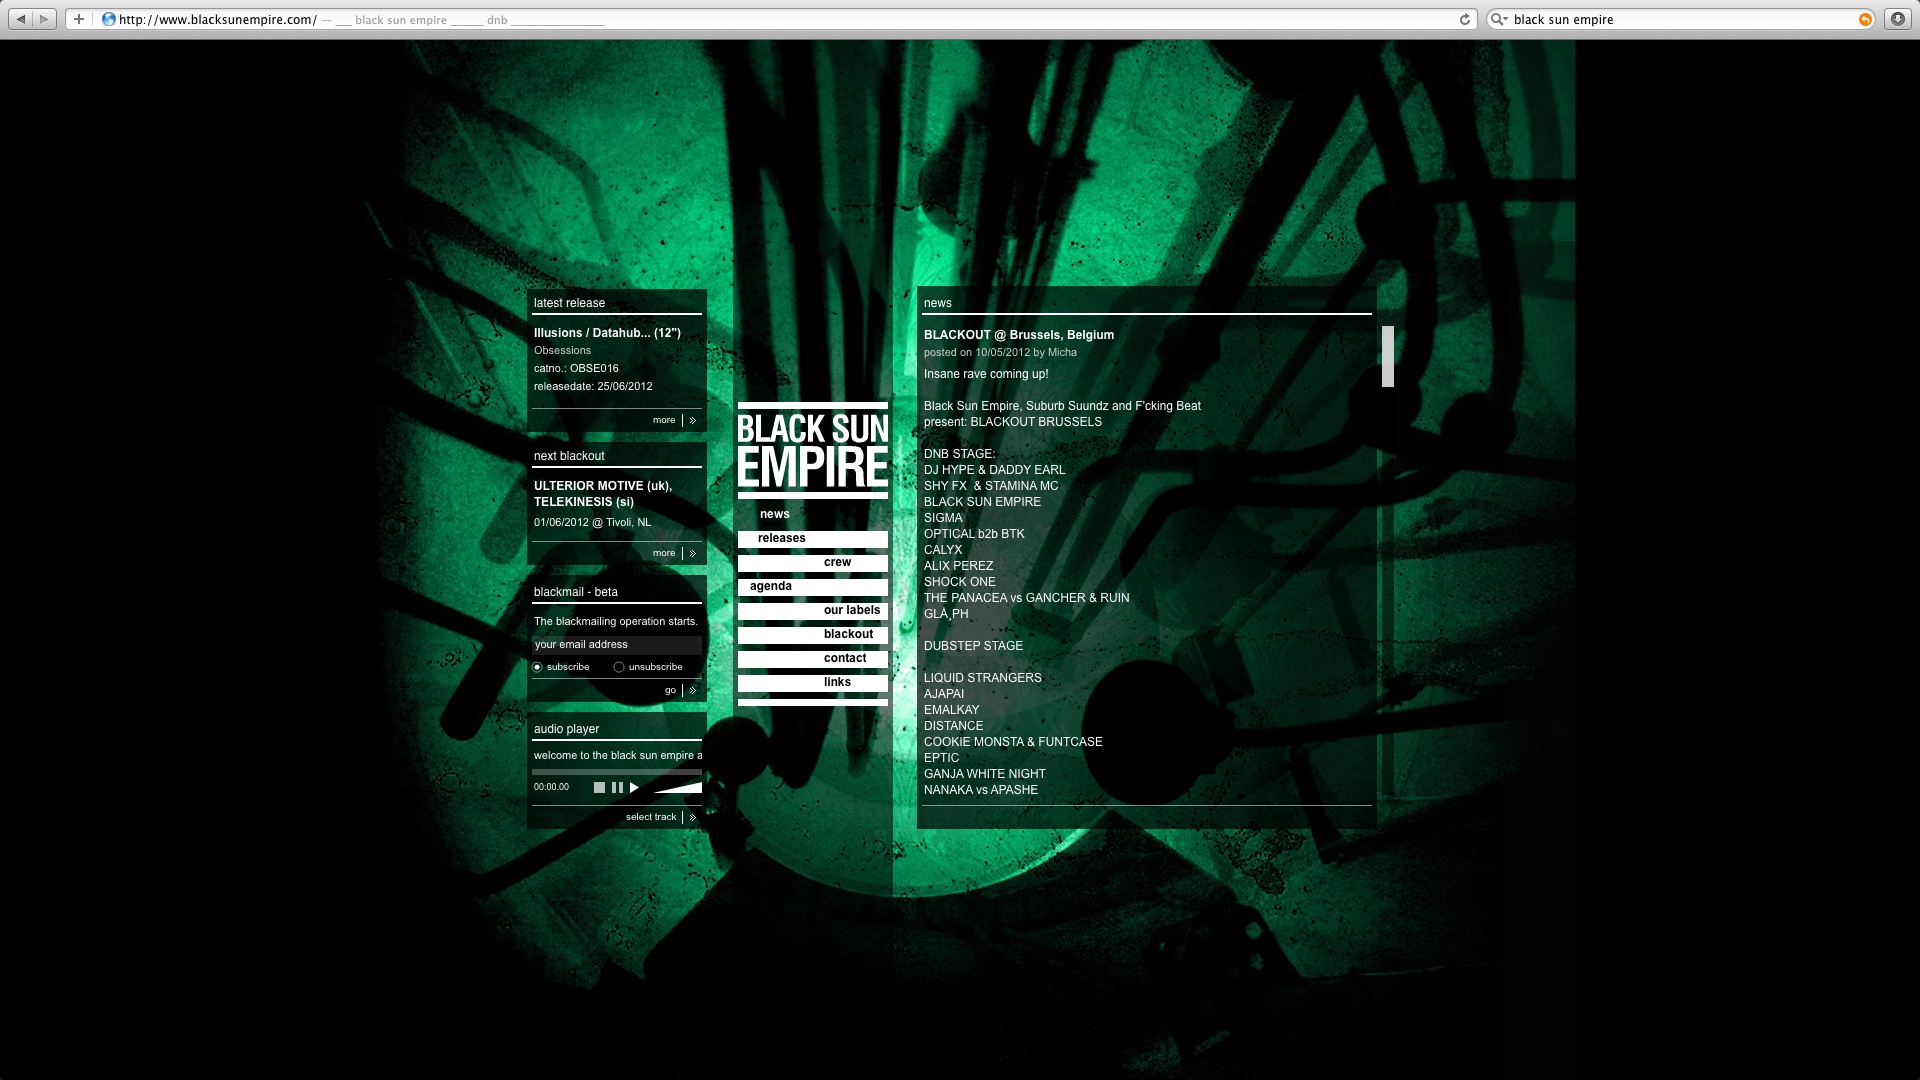
Task: Click 'LIQUID STRANGERS' lineup entry
Action: (983, 678)
